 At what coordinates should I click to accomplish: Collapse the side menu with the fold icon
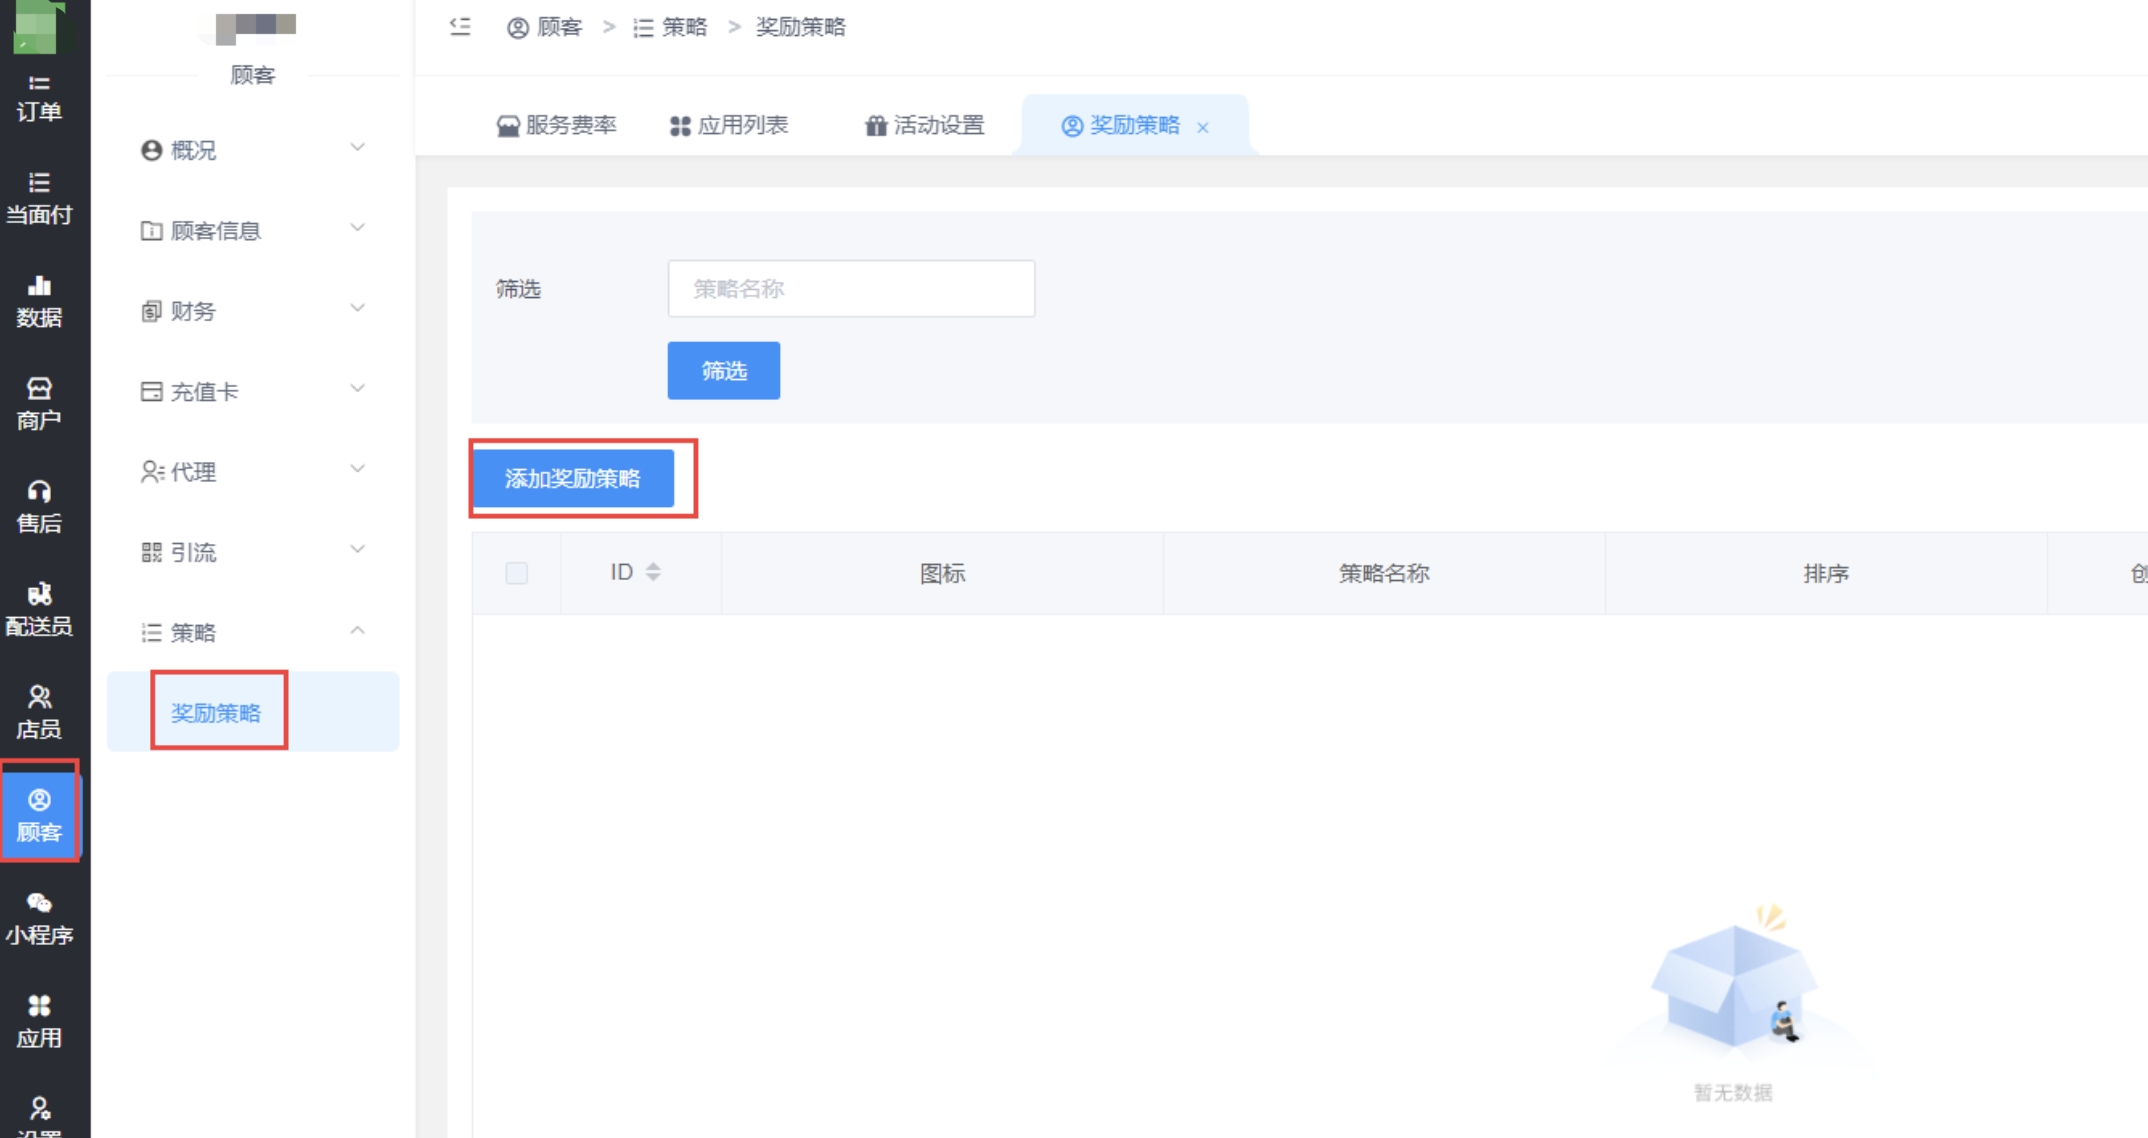pos(460,27)
